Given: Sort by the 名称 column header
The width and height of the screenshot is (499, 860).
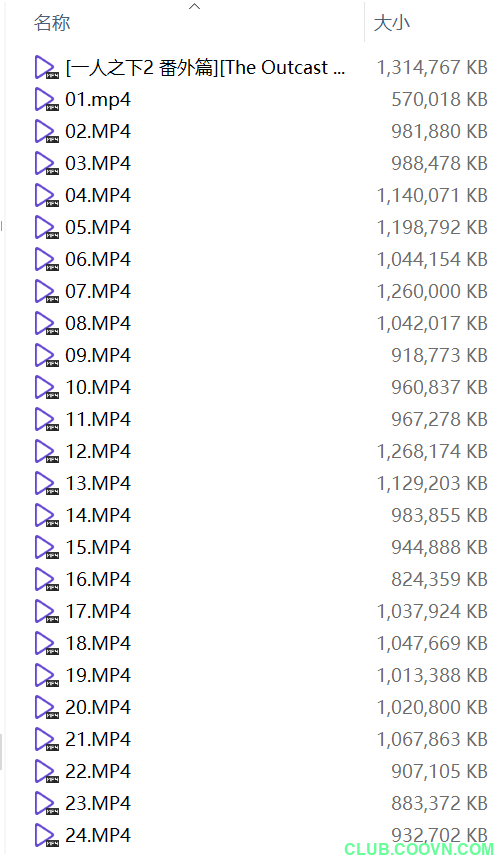Looking at the screenshot, I should pos(52,23).
